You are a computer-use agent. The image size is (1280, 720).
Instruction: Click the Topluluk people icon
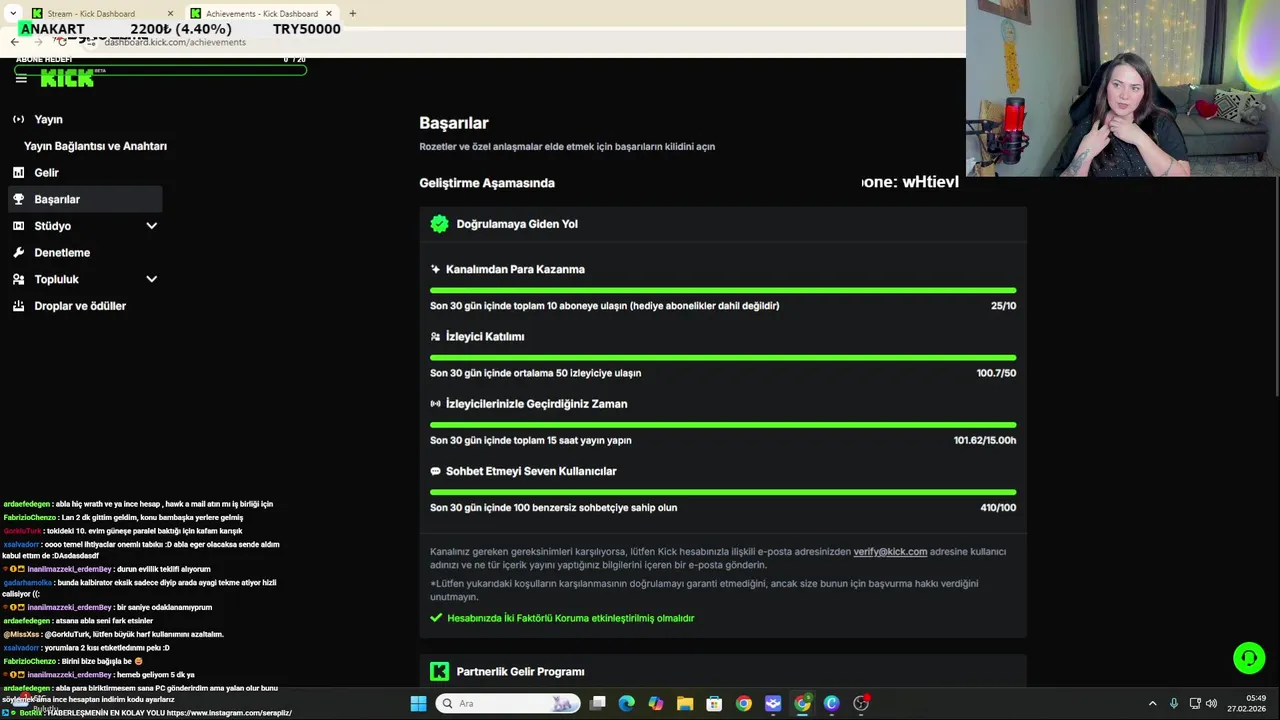pos(18,279)
